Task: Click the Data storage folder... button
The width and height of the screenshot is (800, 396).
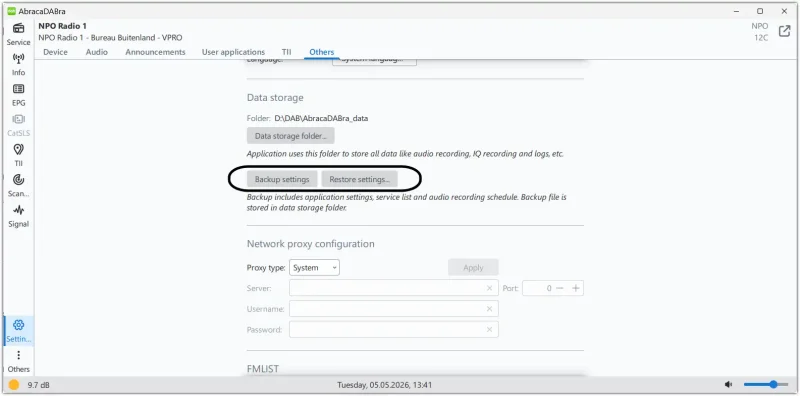Action: (x=291, y=136)
